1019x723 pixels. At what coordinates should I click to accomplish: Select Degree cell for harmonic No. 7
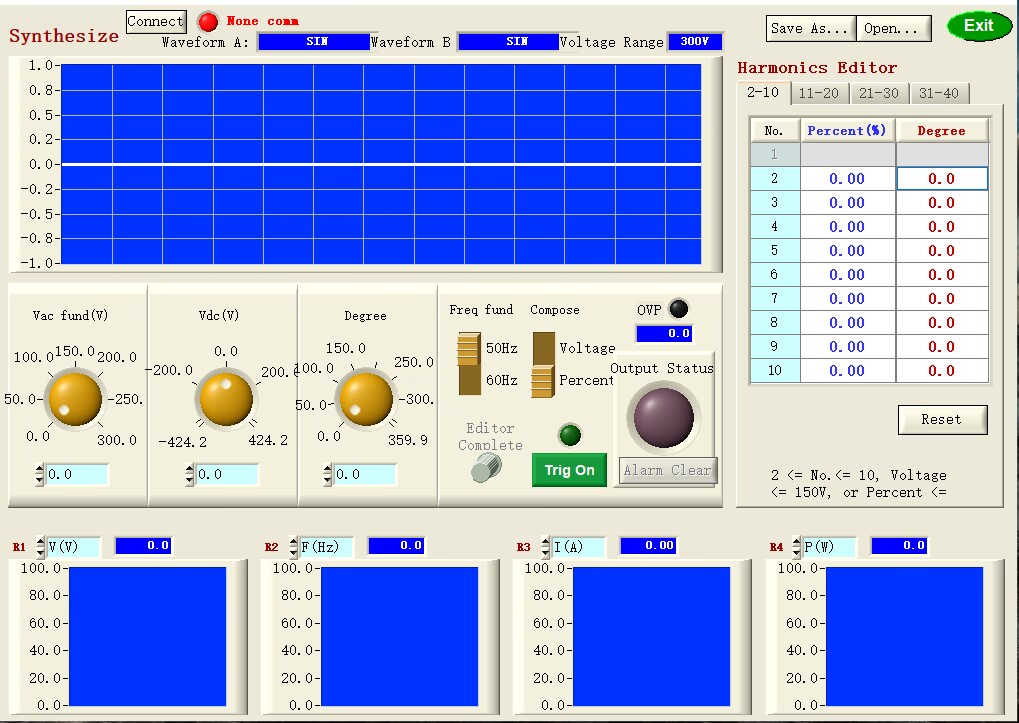tap(942, 299)
